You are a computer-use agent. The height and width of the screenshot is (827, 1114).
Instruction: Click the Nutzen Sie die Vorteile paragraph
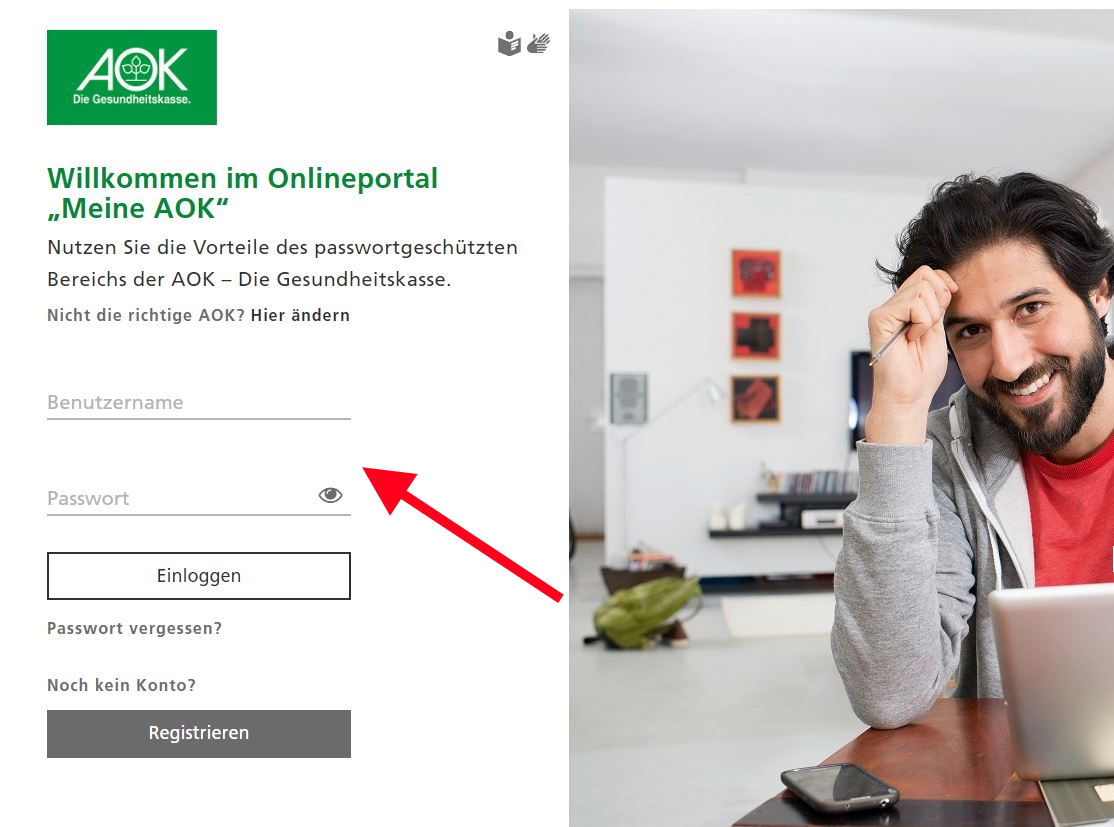282,263
